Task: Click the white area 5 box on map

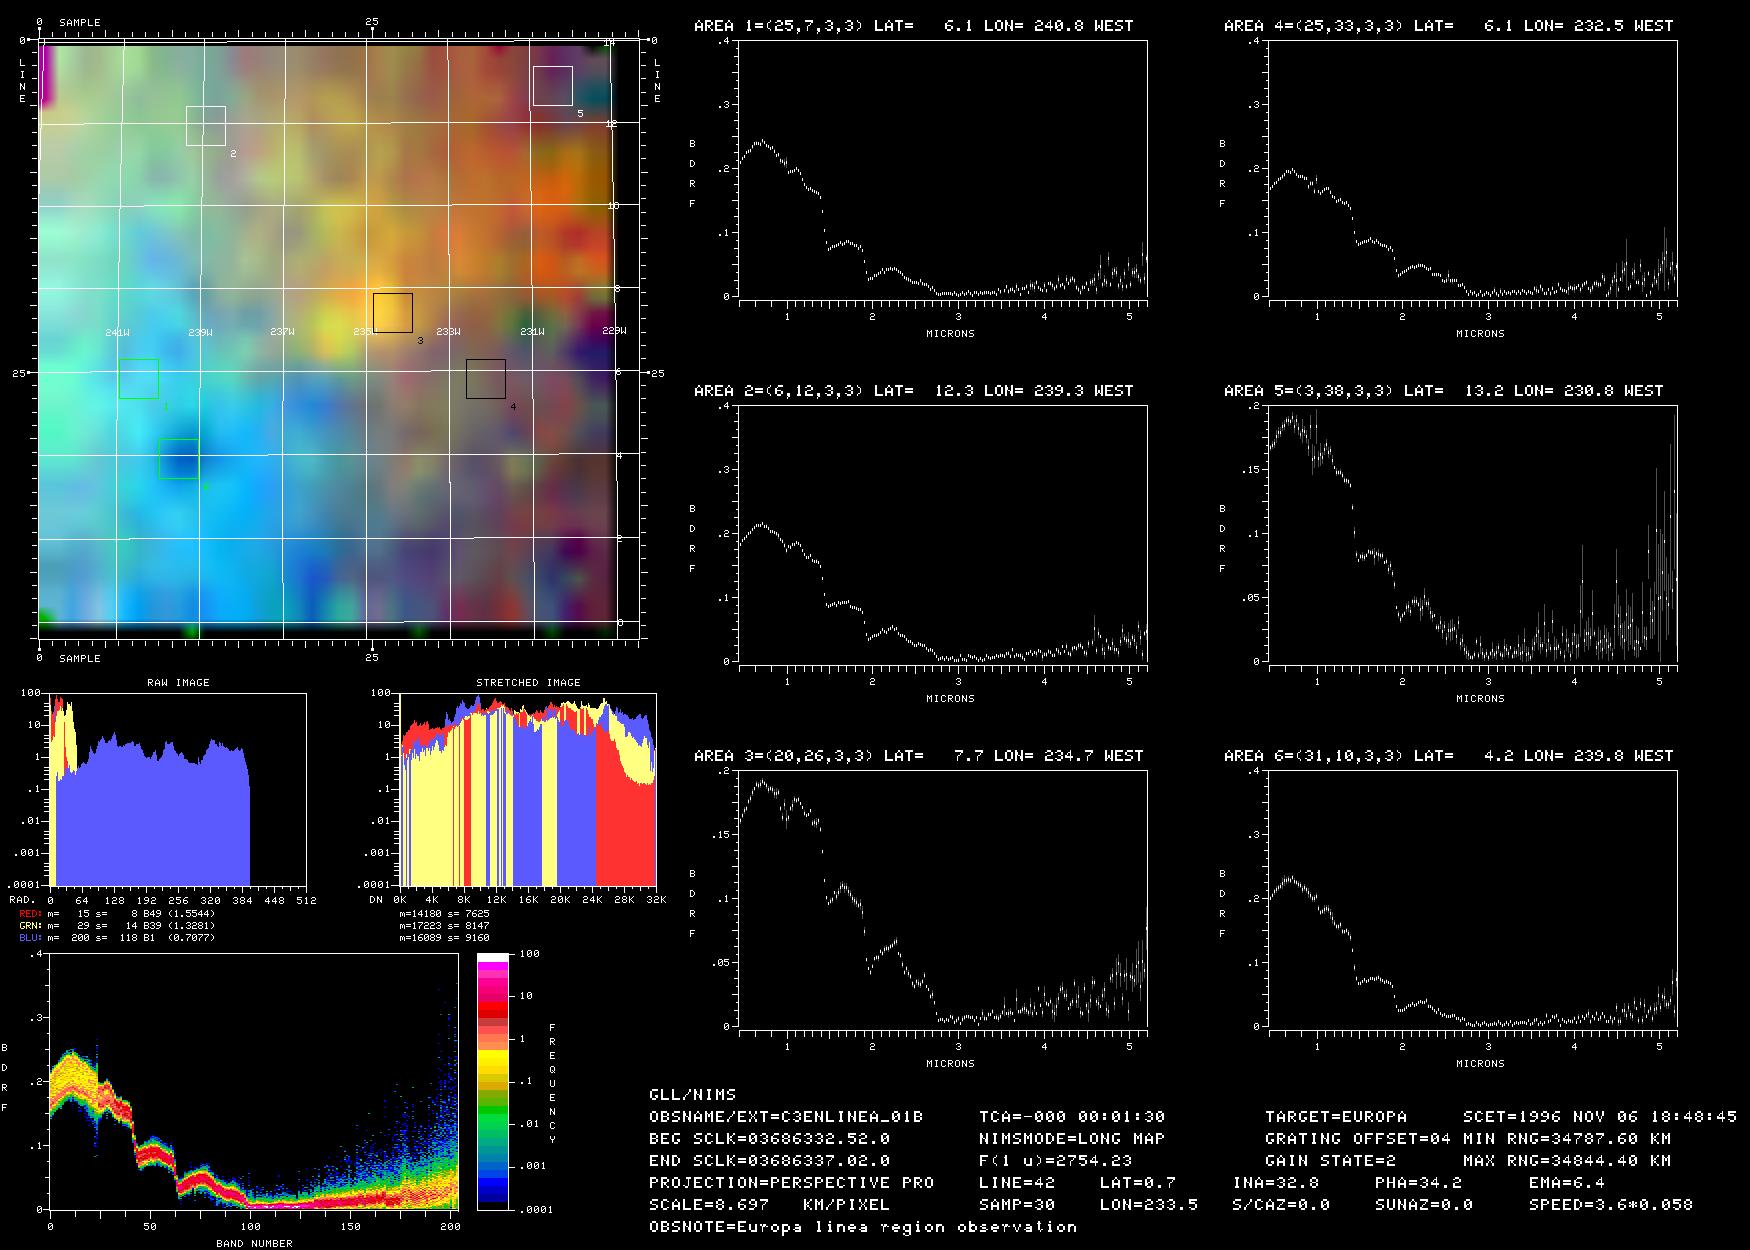Action: (x=552, y=86)
